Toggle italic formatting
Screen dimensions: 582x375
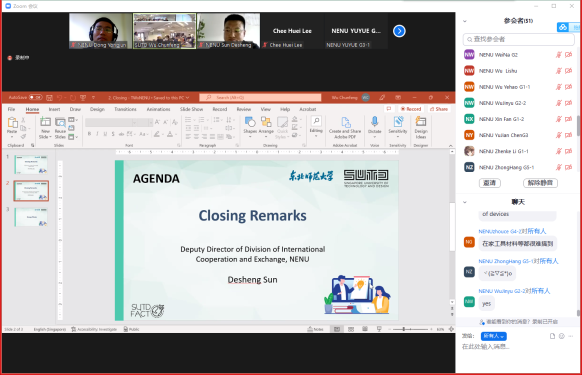(97, 134)
